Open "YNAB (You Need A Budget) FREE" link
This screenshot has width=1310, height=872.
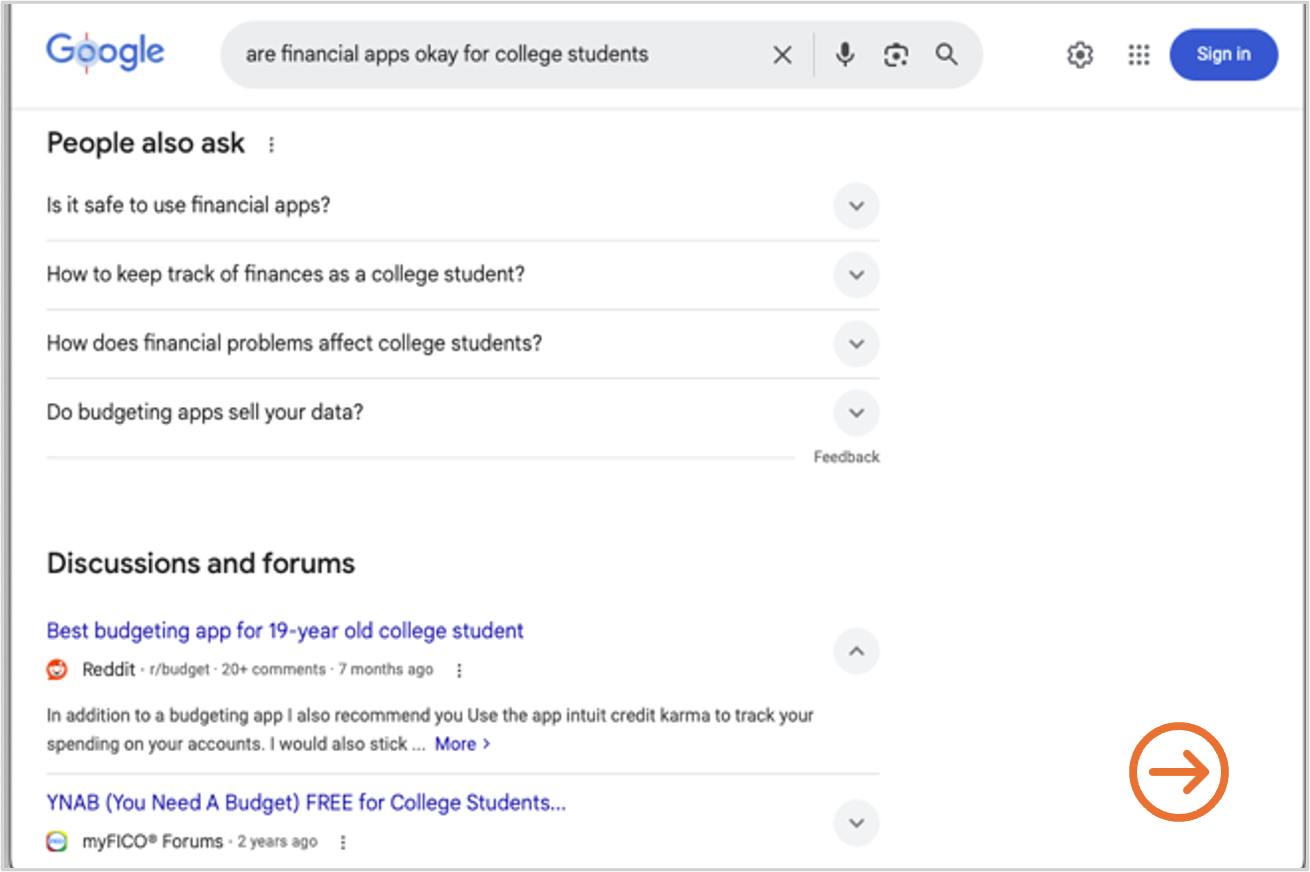click(x=306, y=803)
